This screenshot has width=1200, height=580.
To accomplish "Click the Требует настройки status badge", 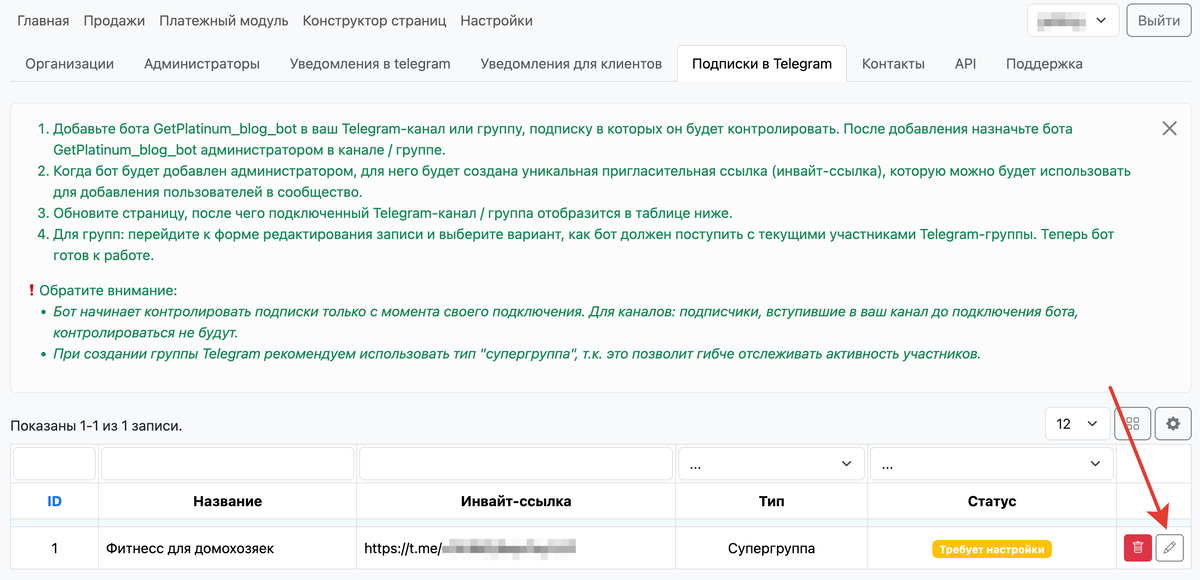I will pos(992,549).
